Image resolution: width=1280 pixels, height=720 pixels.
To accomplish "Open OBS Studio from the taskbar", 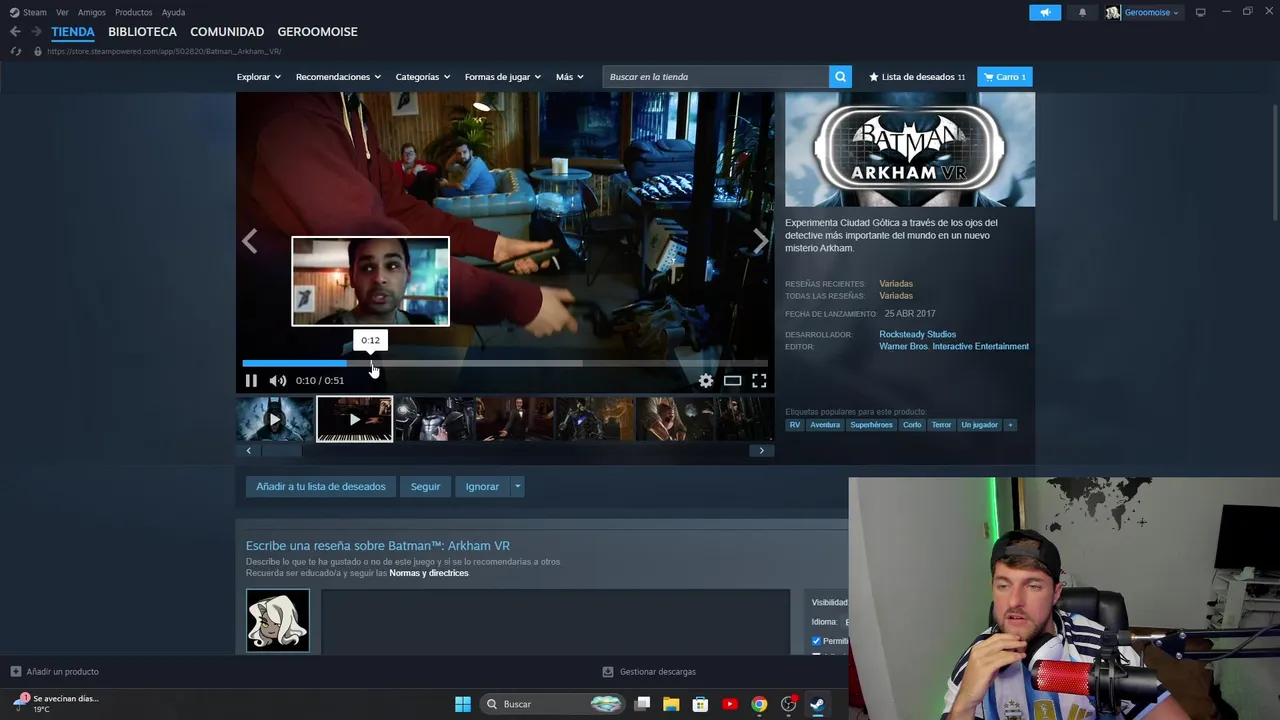I will coord(788,704).
